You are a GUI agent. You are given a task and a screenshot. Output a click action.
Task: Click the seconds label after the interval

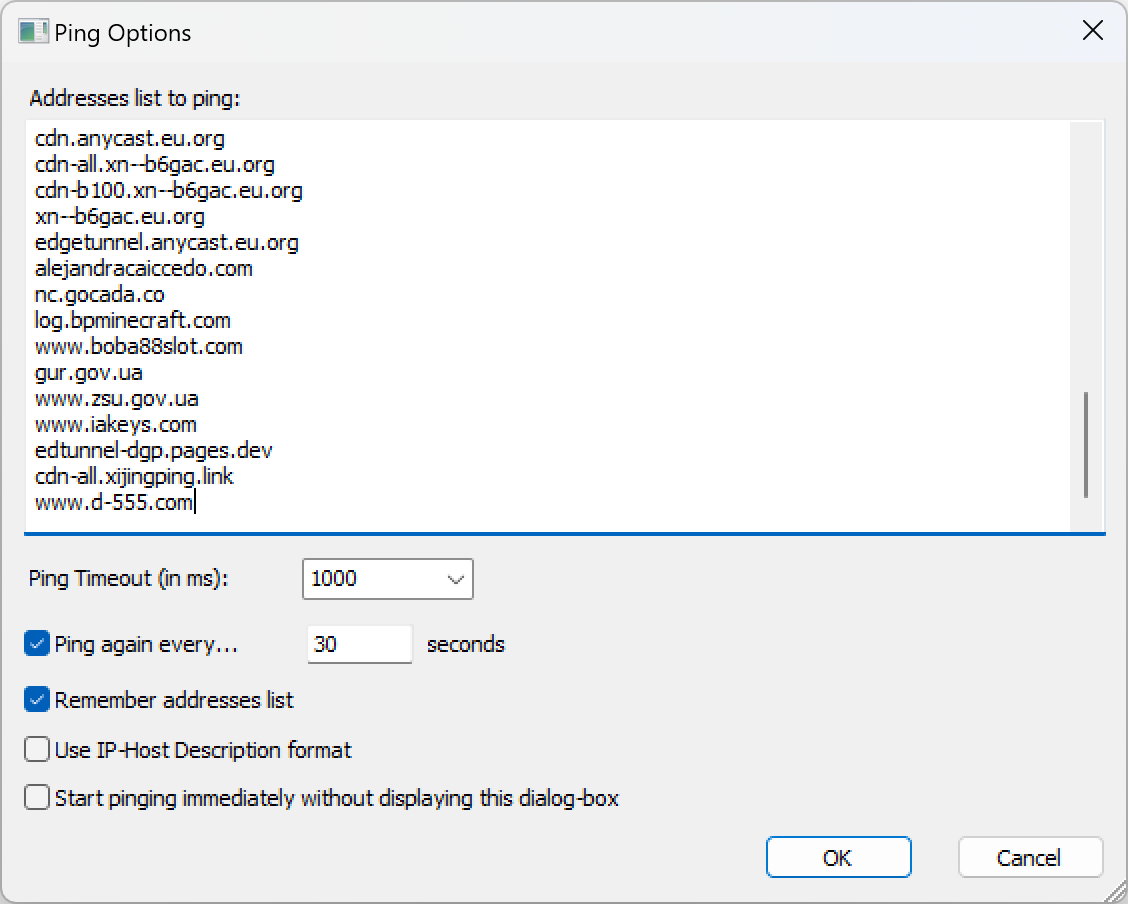[x=465, y=644]
